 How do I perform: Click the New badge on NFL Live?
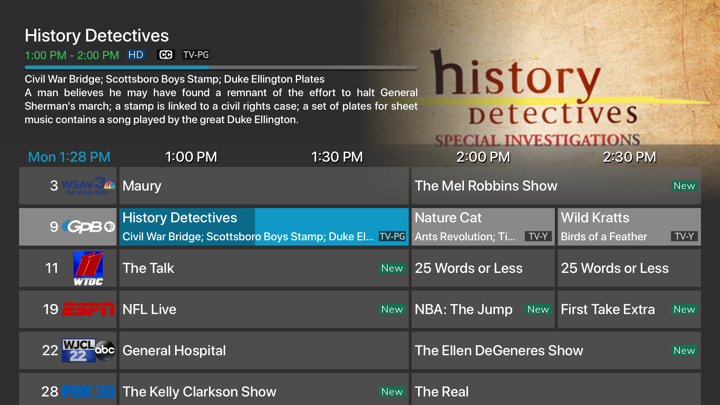[x=392, y=309]
